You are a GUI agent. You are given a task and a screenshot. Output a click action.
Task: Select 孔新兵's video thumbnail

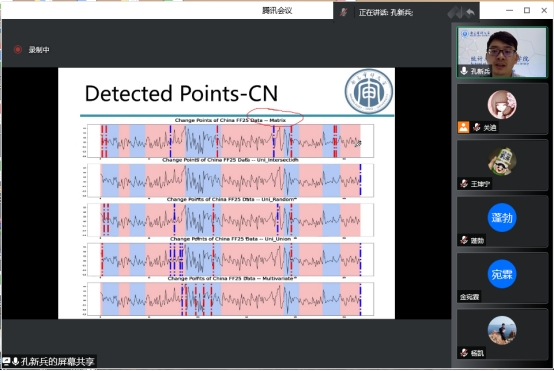click(x=502, y=52)
